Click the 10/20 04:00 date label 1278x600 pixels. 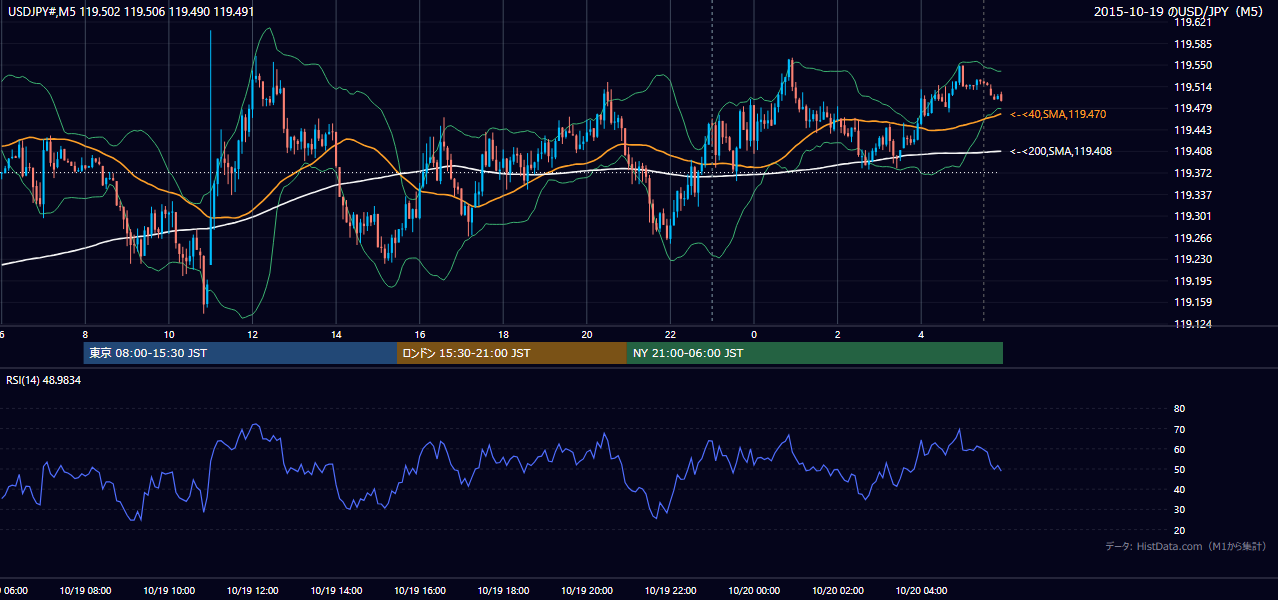click(921, 591)
